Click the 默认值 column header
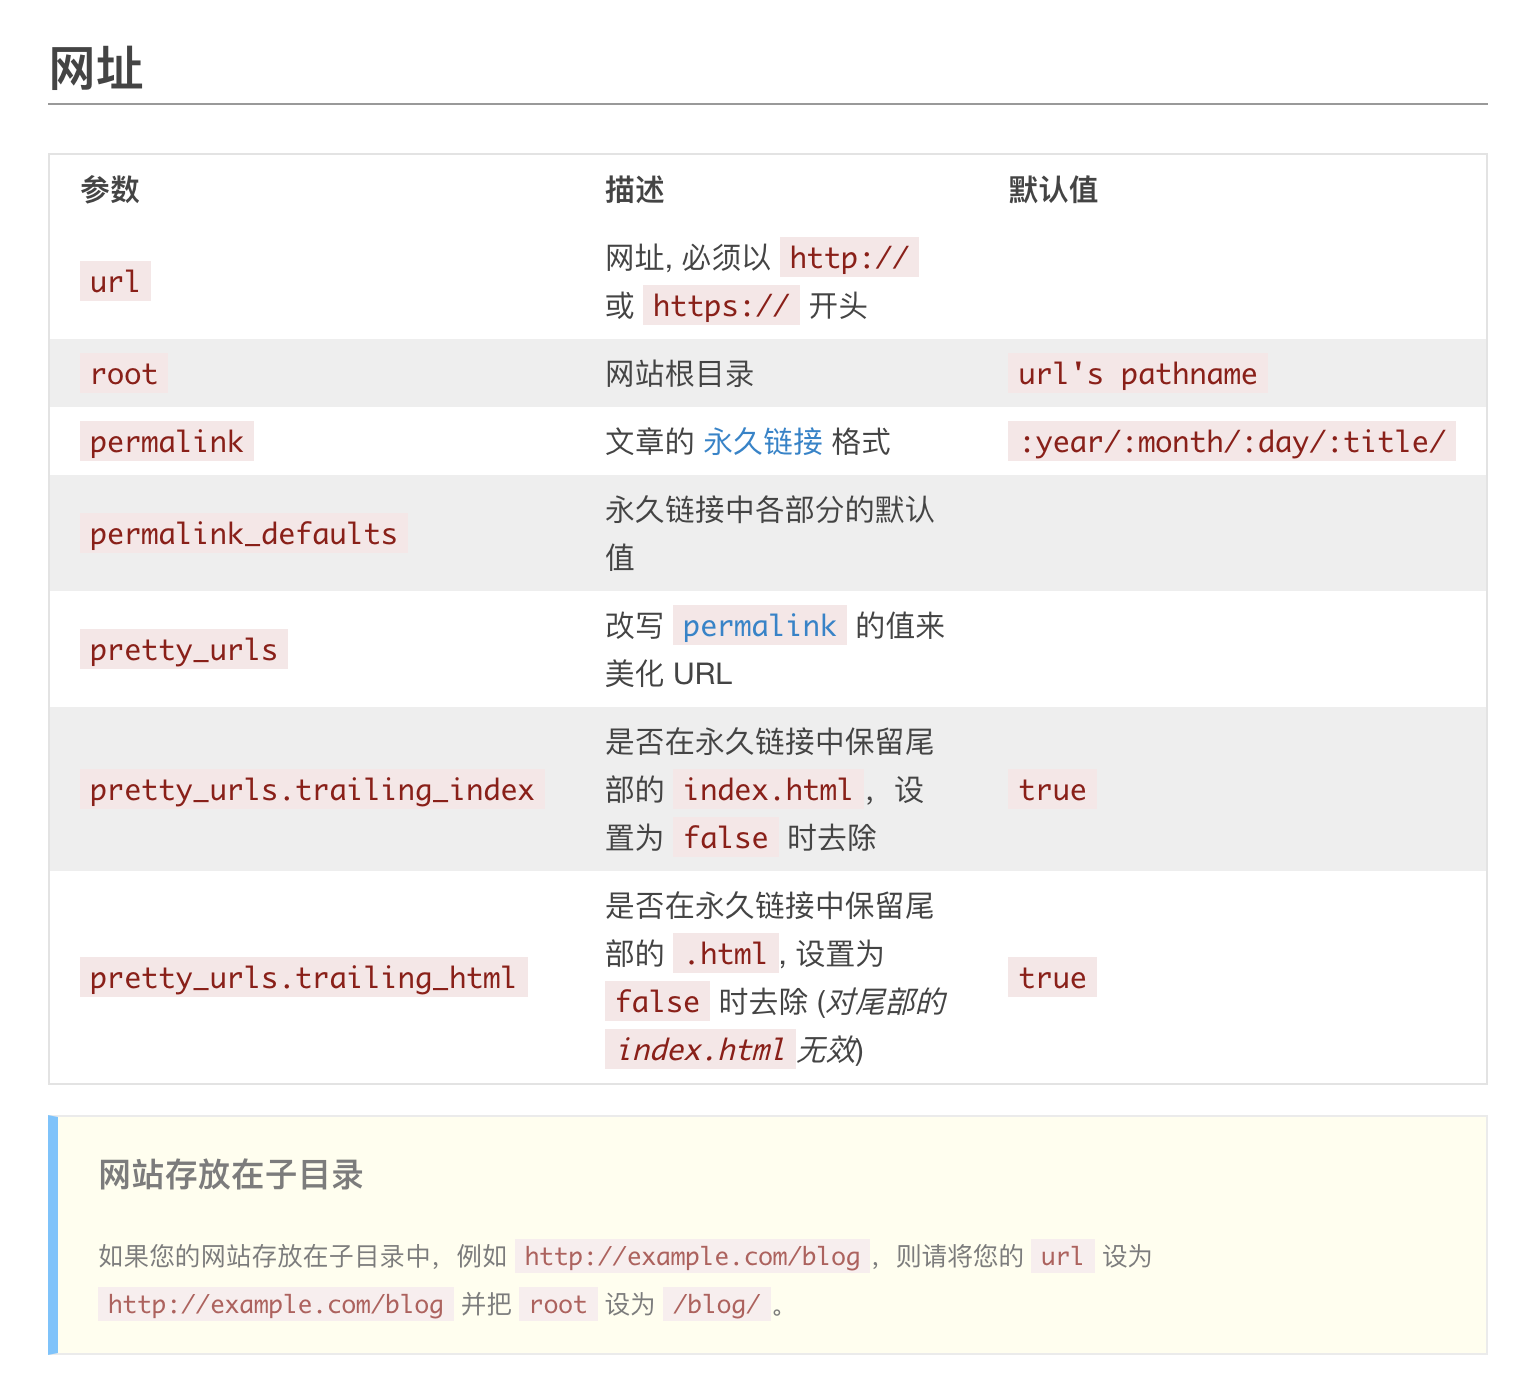 (x=1052, y=190)
